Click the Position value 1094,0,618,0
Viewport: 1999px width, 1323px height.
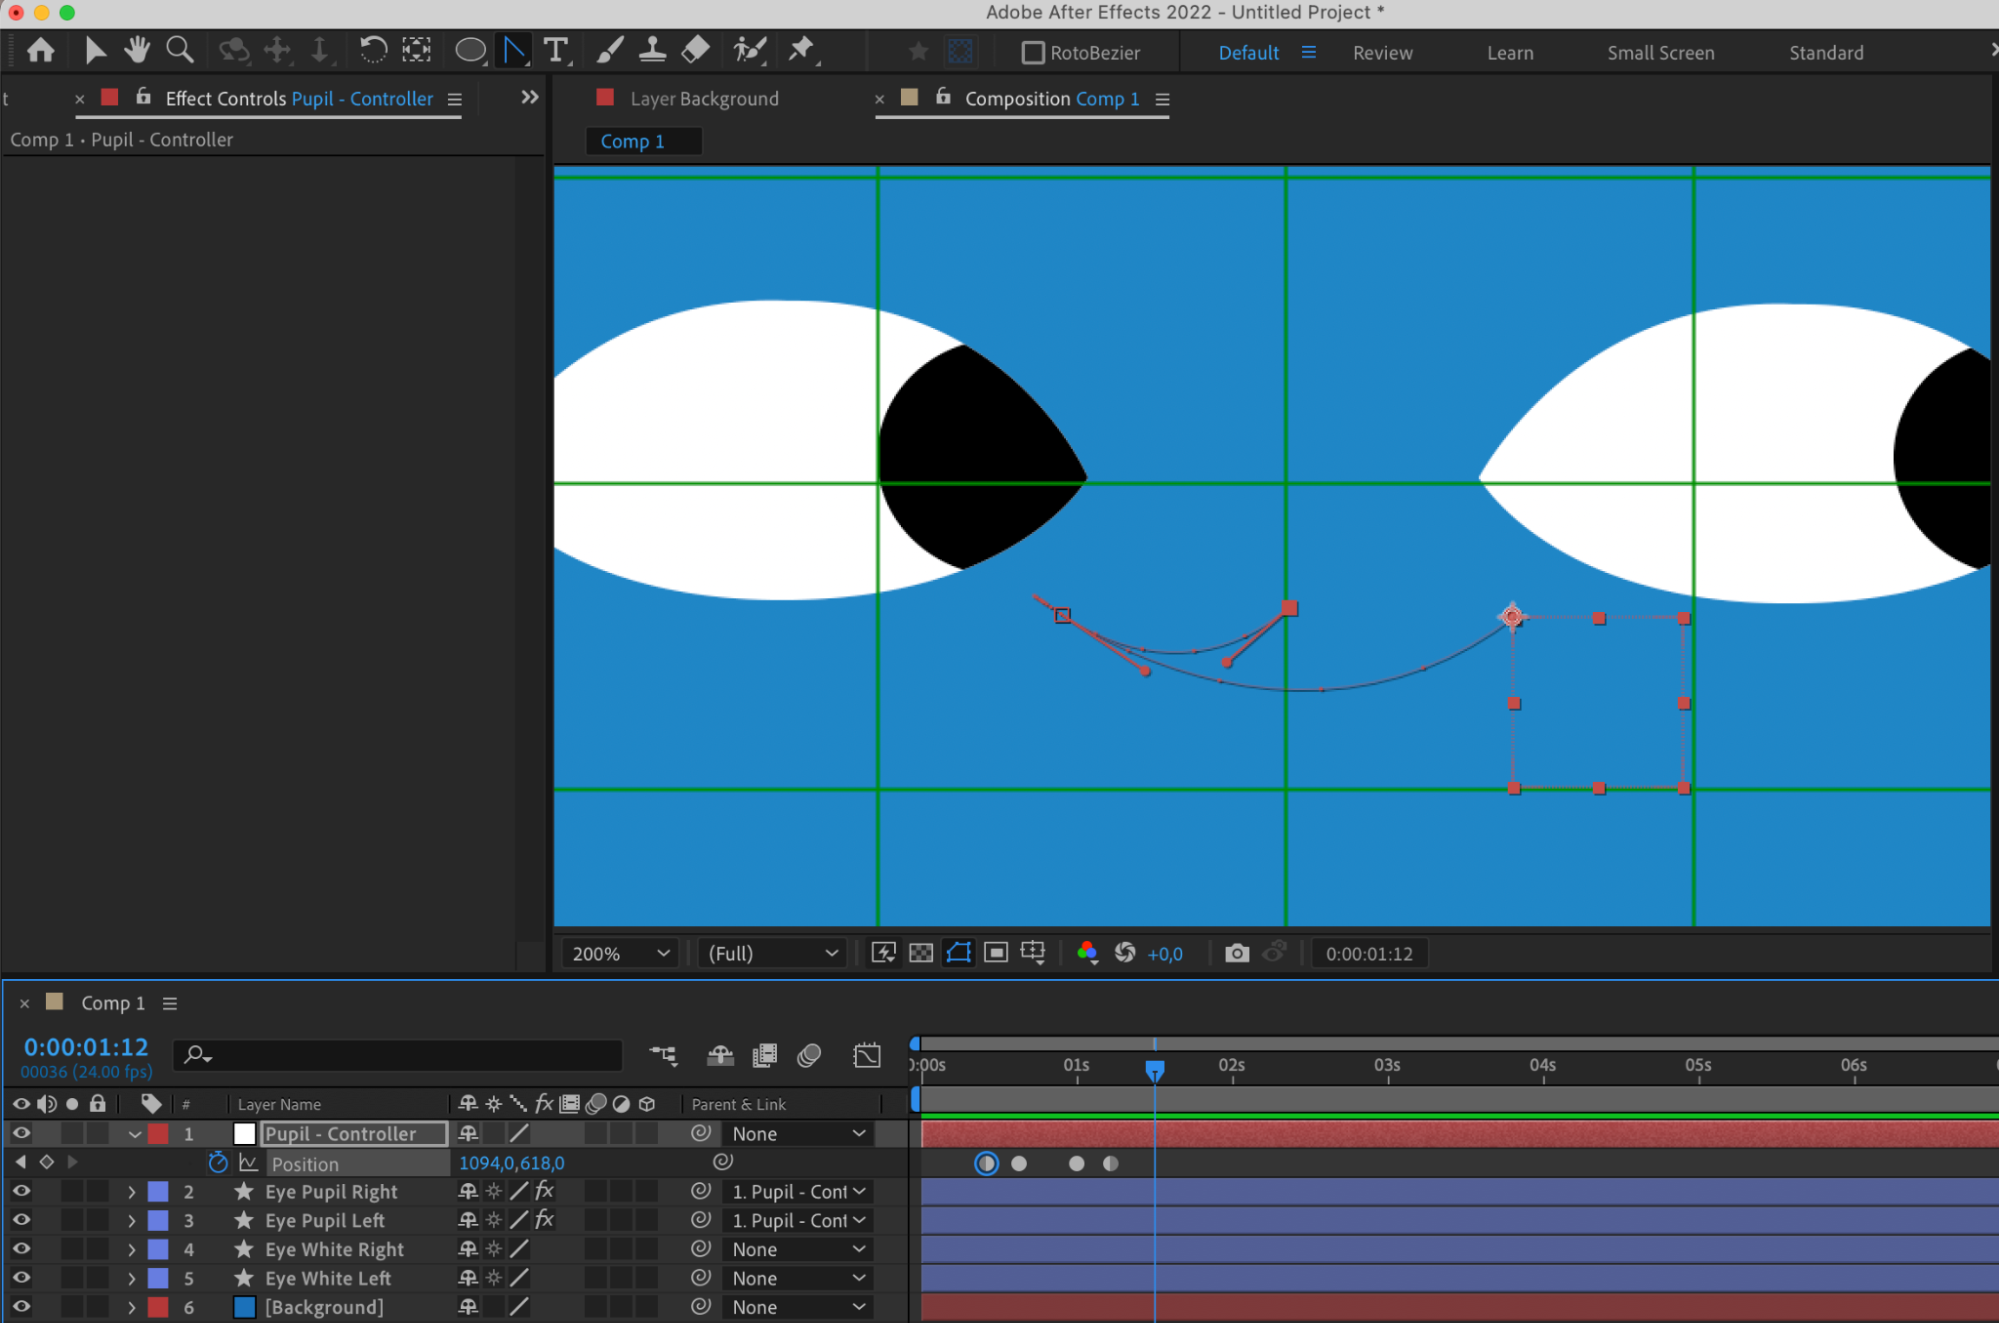tap(511, 1163)
